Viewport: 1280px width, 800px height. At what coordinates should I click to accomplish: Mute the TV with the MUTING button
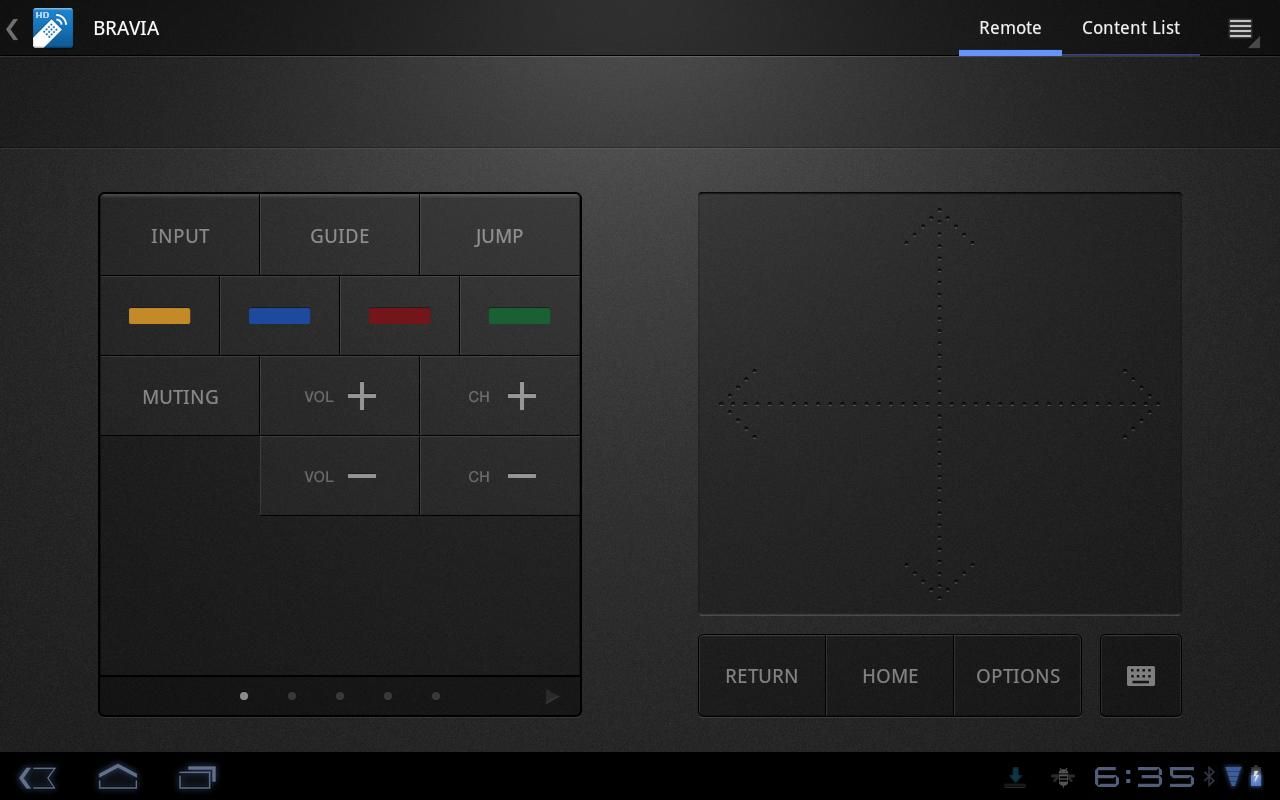[x=180, y=396]
